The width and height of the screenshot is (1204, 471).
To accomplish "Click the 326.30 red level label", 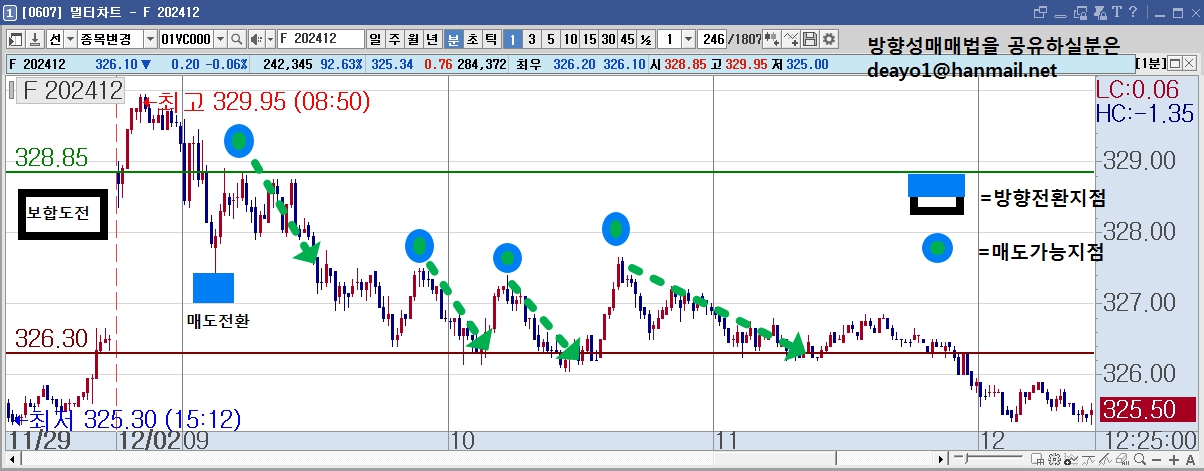I will [52, 339].
